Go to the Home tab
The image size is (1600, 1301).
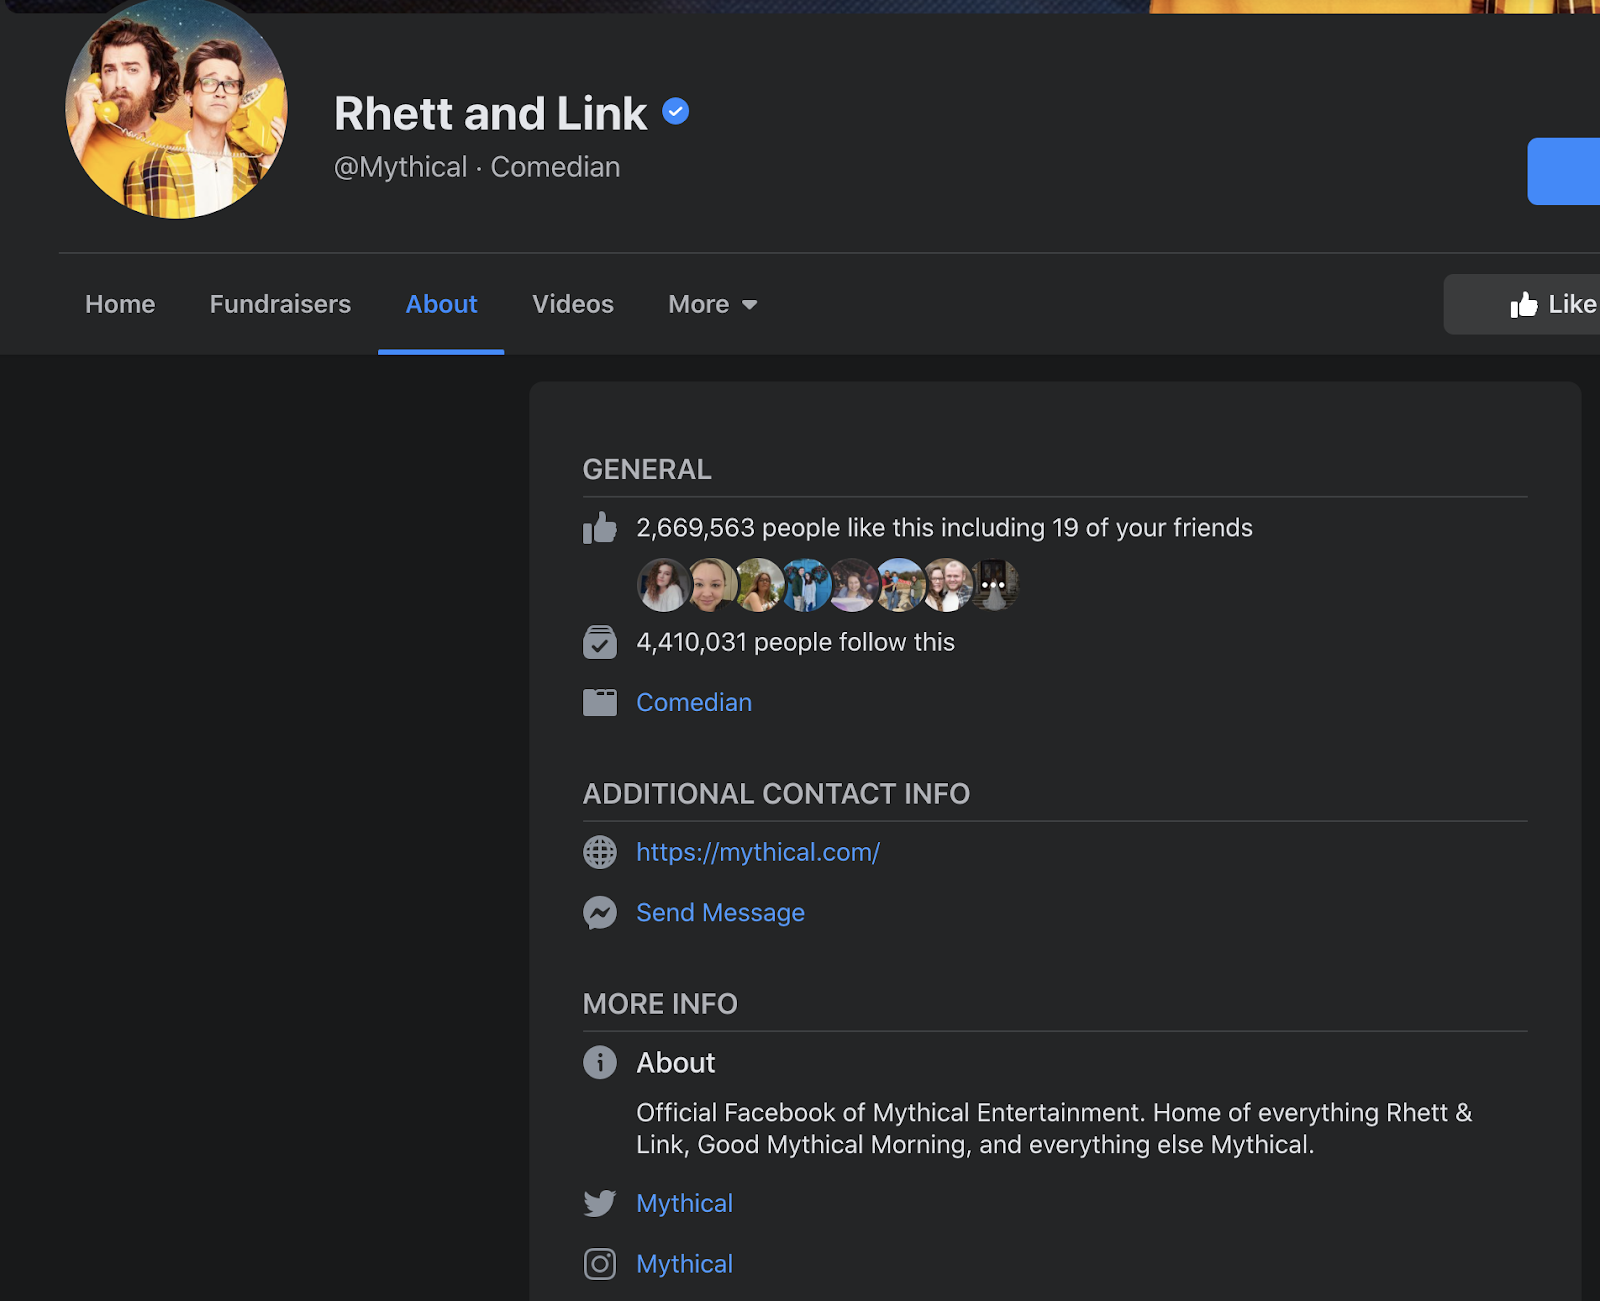click(120, 304)
